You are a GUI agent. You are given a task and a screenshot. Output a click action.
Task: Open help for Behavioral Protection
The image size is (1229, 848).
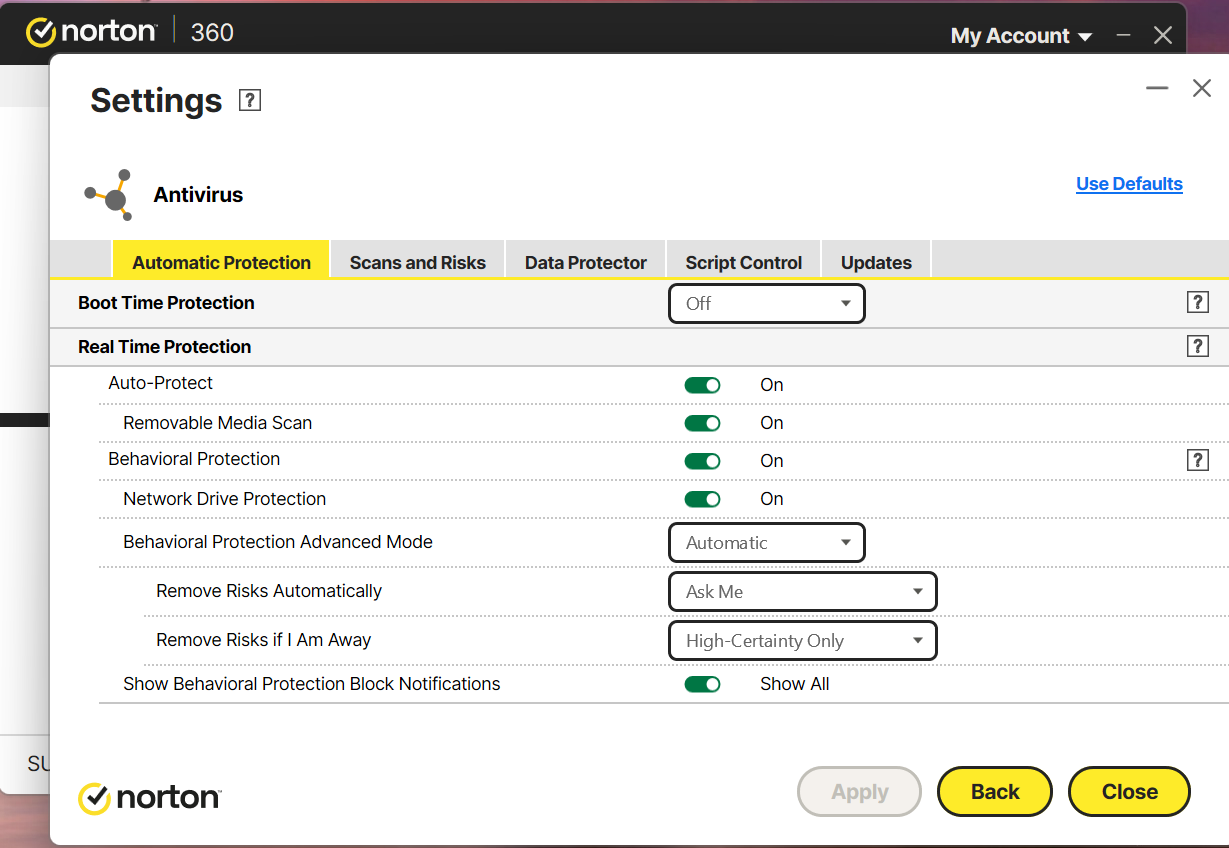pyautogui.click(x=1197, y=460)
